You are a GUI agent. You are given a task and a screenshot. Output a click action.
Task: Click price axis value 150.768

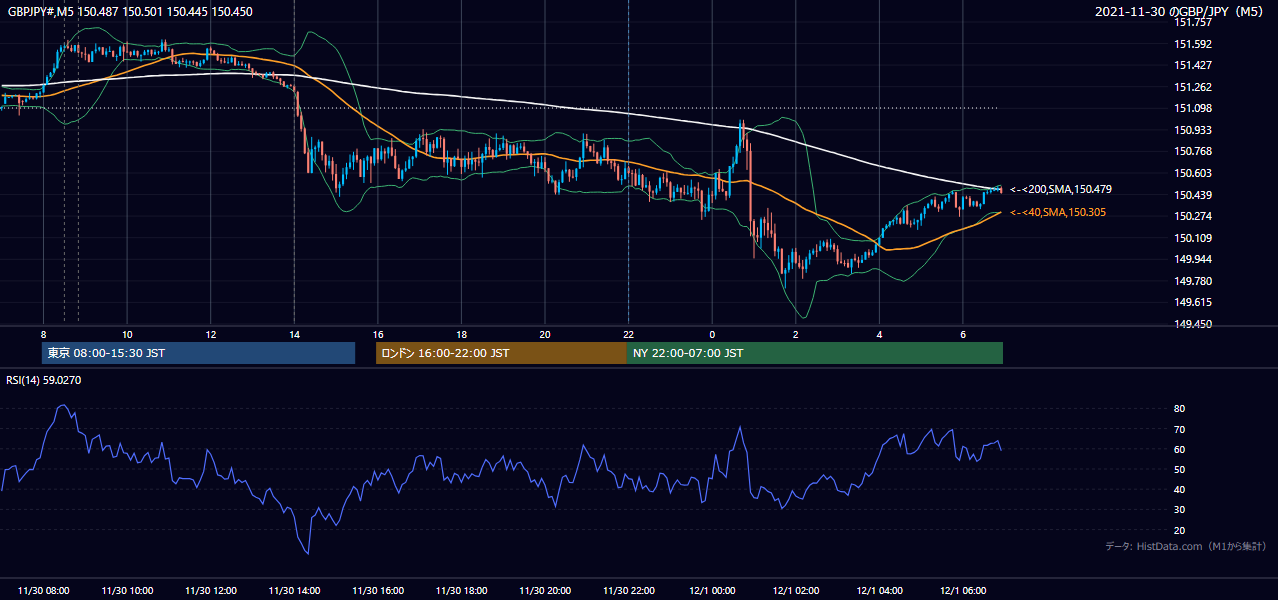(1192, 151)
